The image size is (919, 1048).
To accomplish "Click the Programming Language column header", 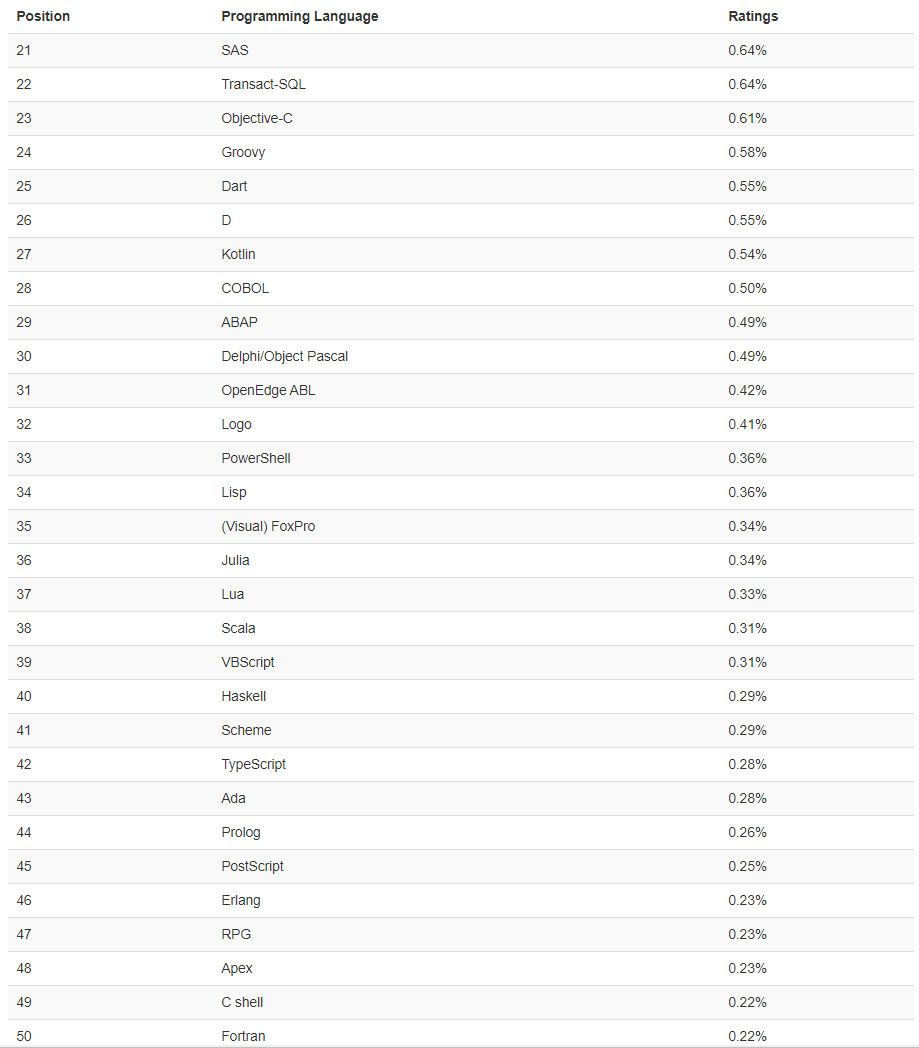I will pyautogui.click(x=299, y=16).
